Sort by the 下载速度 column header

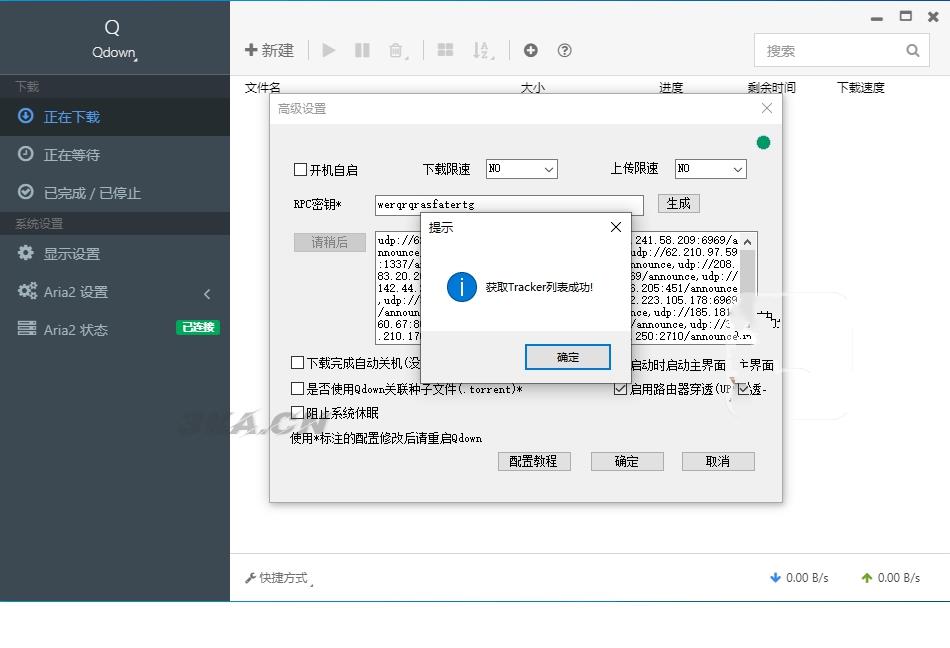(x=861, y=88)
